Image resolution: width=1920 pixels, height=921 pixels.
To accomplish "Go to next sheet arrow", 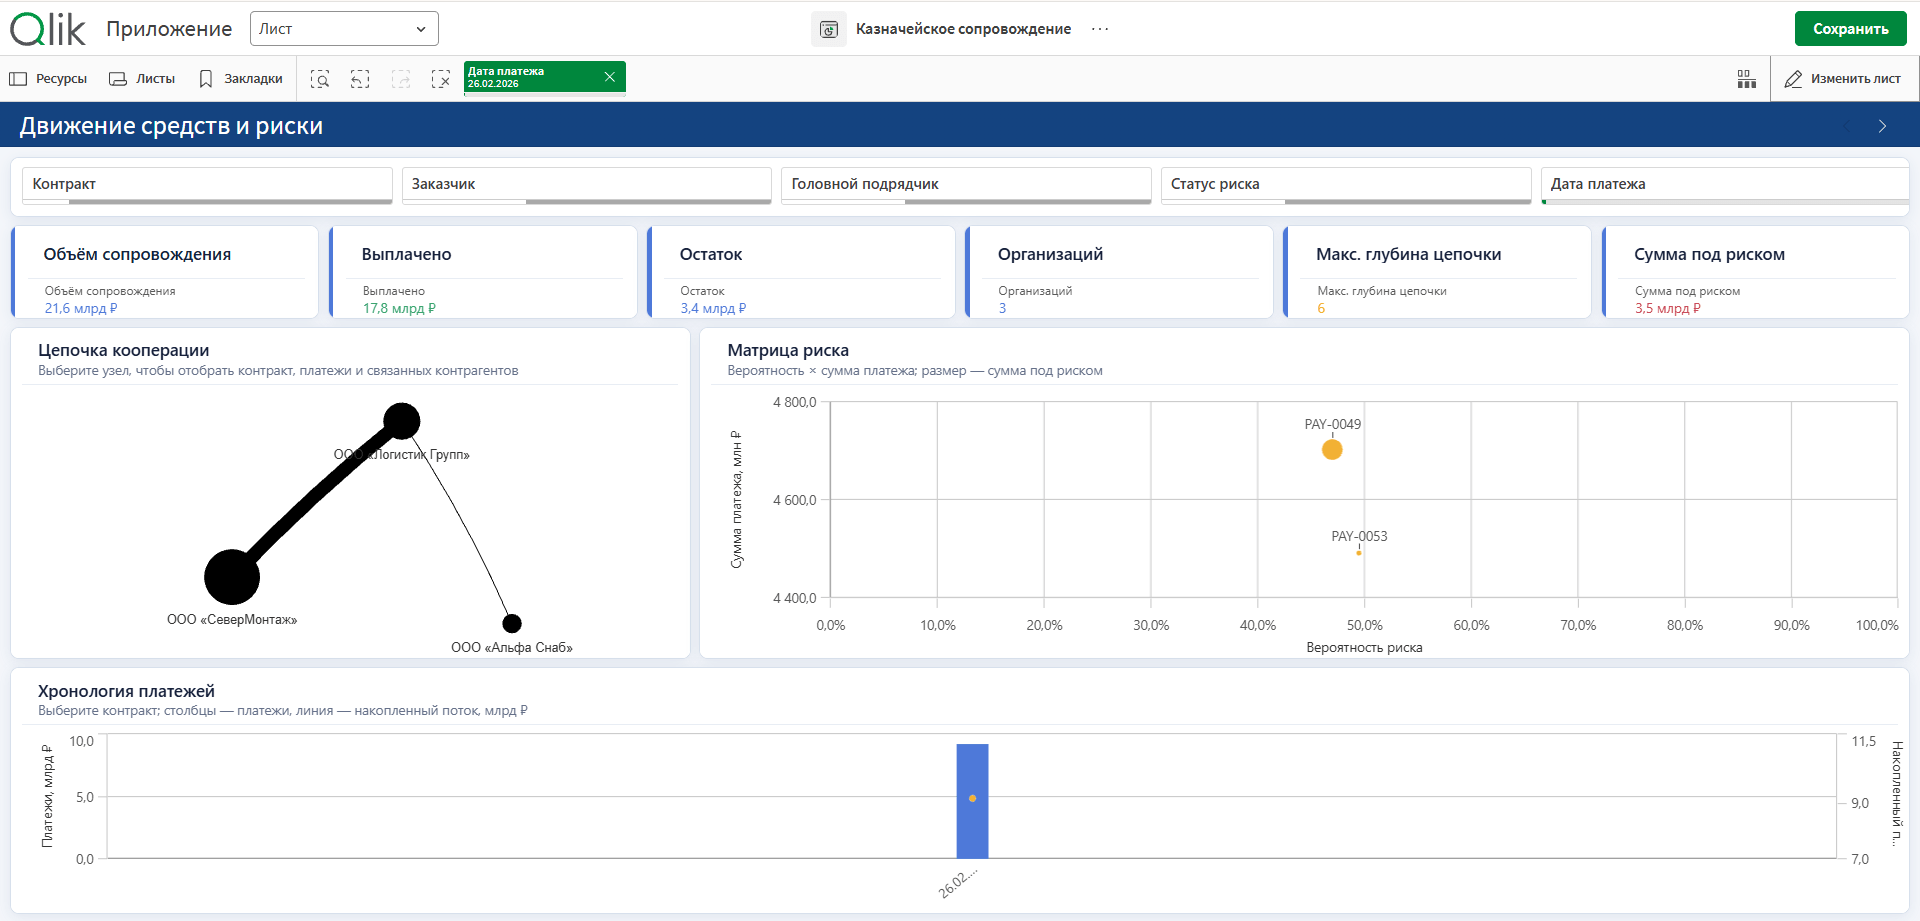I will 1882,126.
